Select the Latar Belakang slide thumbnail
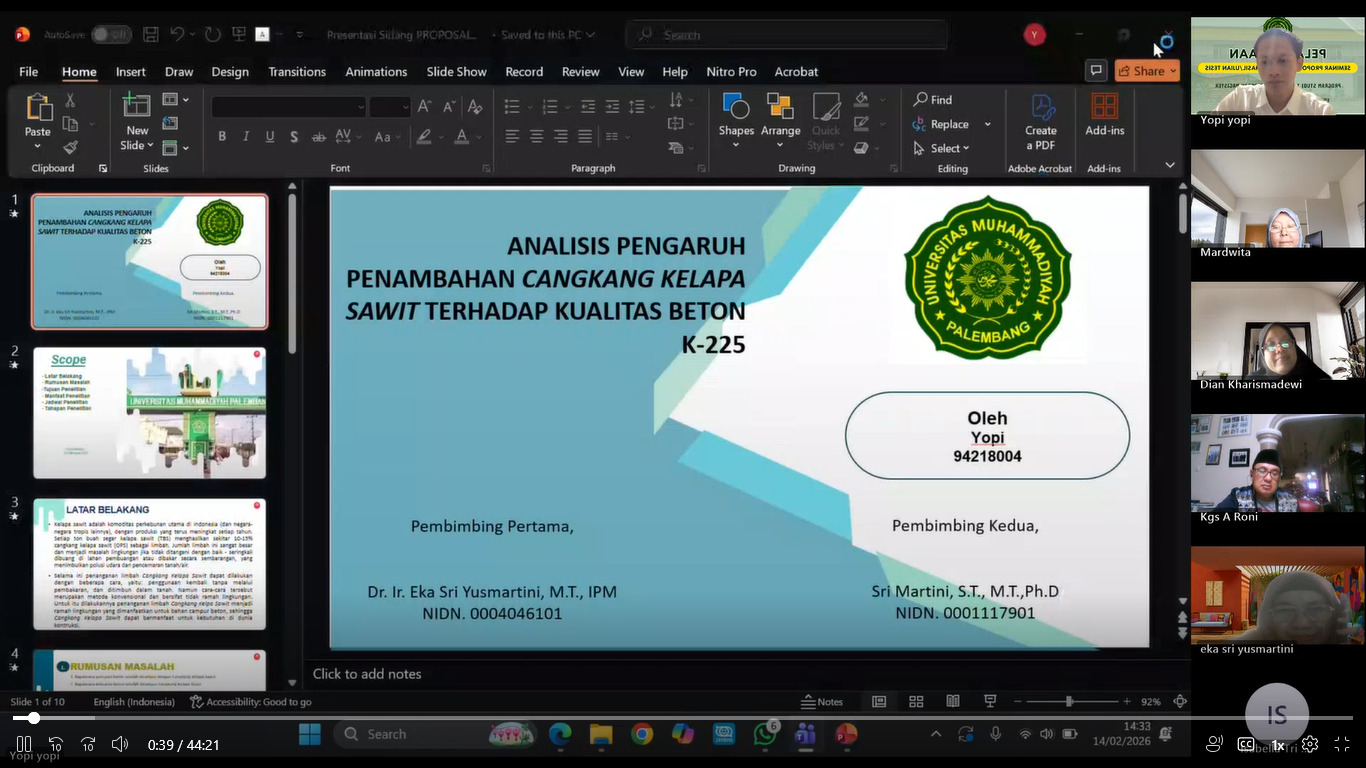 coord(150,564)
